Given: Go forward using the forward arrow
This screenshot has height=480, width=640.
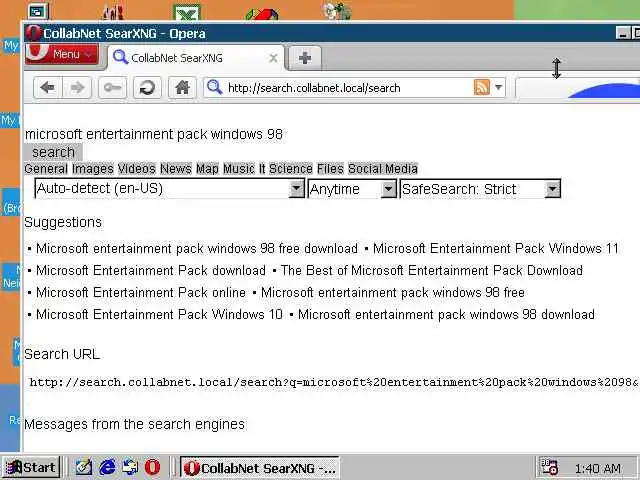Looking at the screenshot, I should [77, 87].
